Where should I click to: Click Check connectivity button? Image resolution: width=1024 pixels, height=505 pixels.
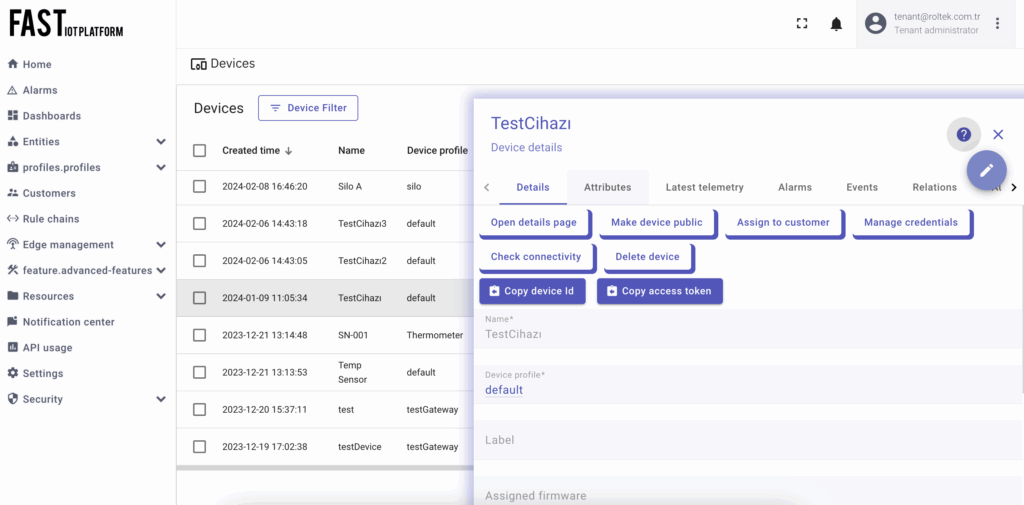click(x=536, y=257)
